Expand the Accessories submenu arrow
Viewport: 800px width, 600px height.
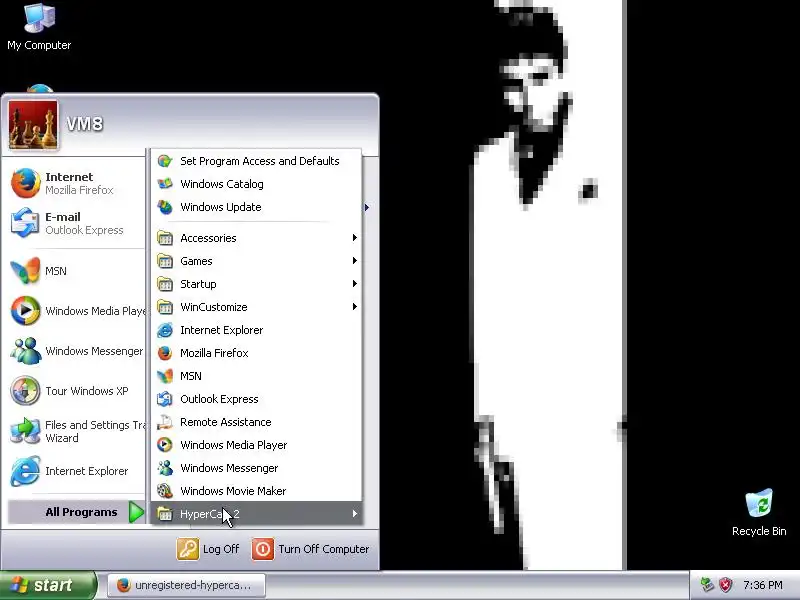click(354, 238)
